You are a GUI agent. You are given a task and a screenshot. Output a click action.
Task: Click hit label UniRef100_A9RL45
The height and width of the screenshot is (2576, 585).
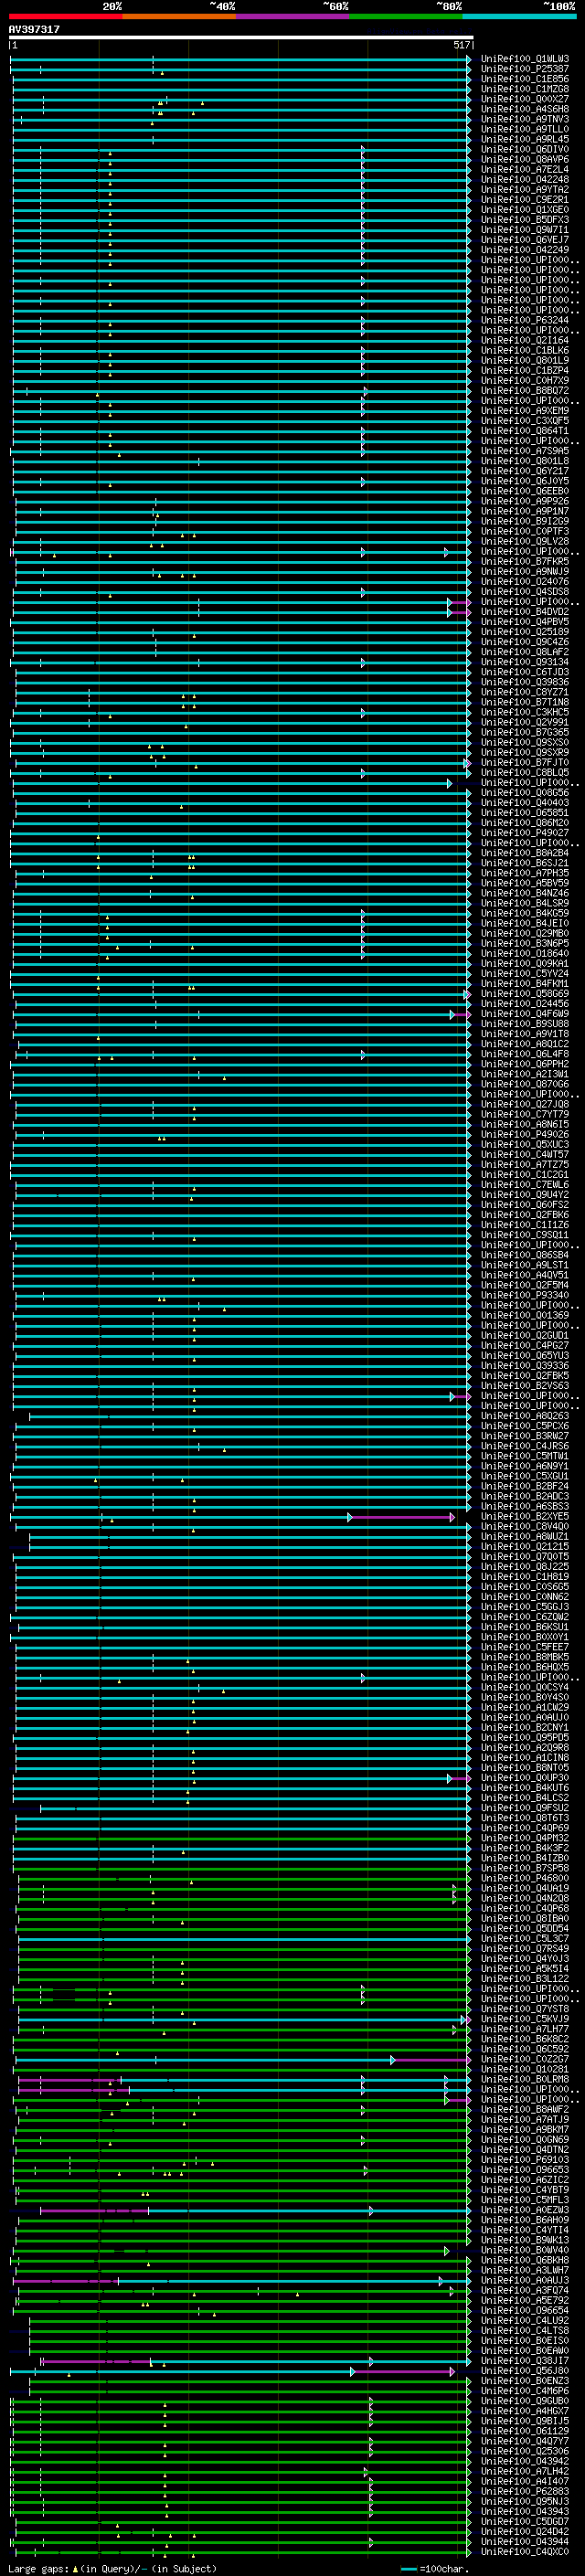coord(525,139)
